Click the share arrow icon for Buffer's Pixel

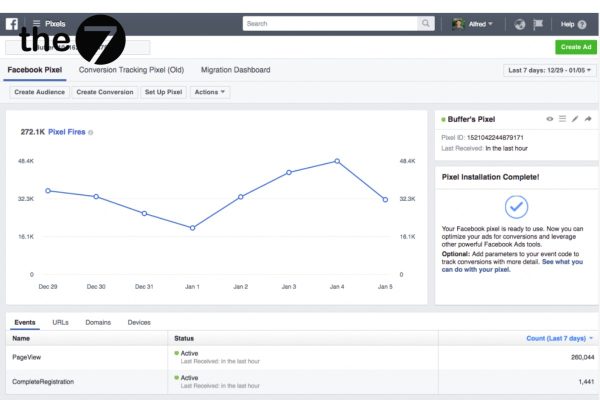click(586, 119)
